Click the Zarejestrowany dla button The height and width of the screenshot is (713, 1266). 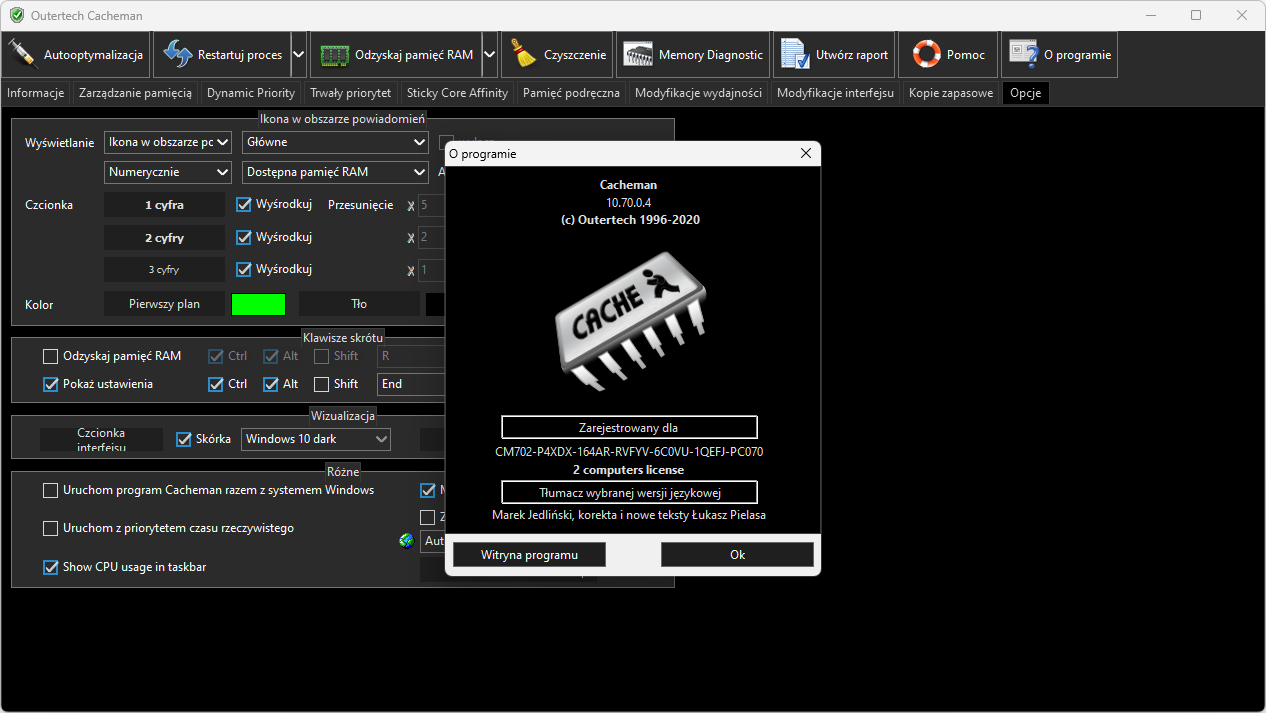(x=629, y=427)
